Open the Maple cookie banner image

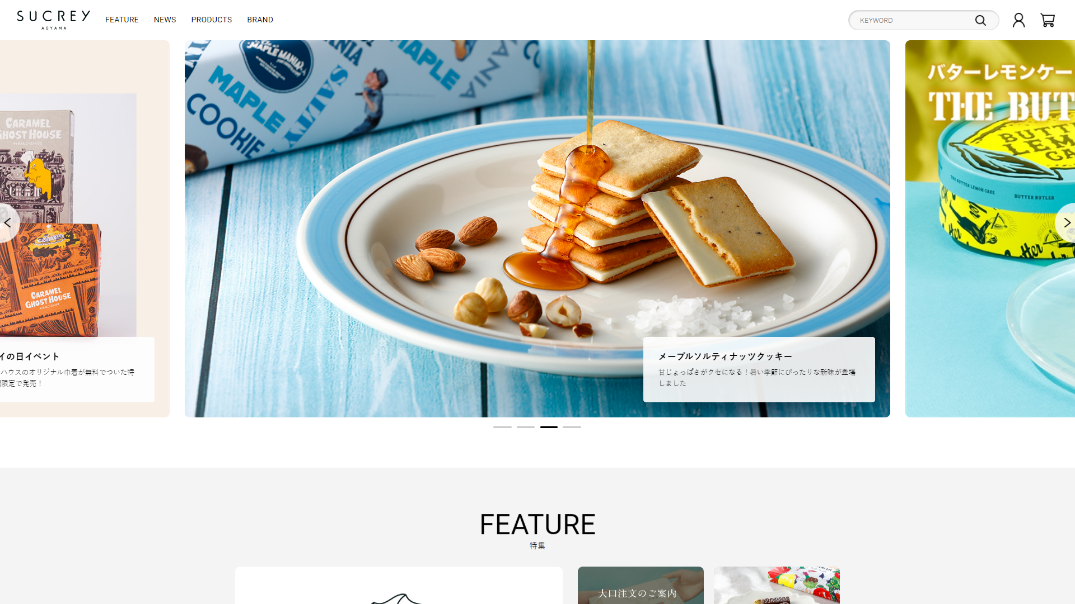[538, 228]
